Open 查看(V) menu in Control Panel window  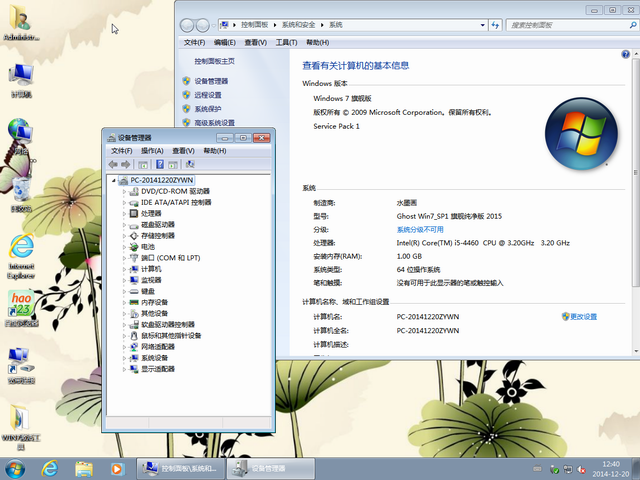(x=256, y=42)
